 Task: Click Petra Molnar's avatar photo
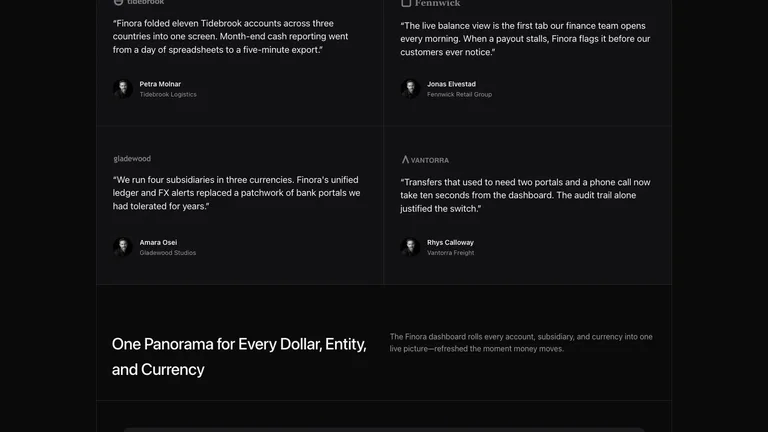pyautogui.click(x=122, y=89)
